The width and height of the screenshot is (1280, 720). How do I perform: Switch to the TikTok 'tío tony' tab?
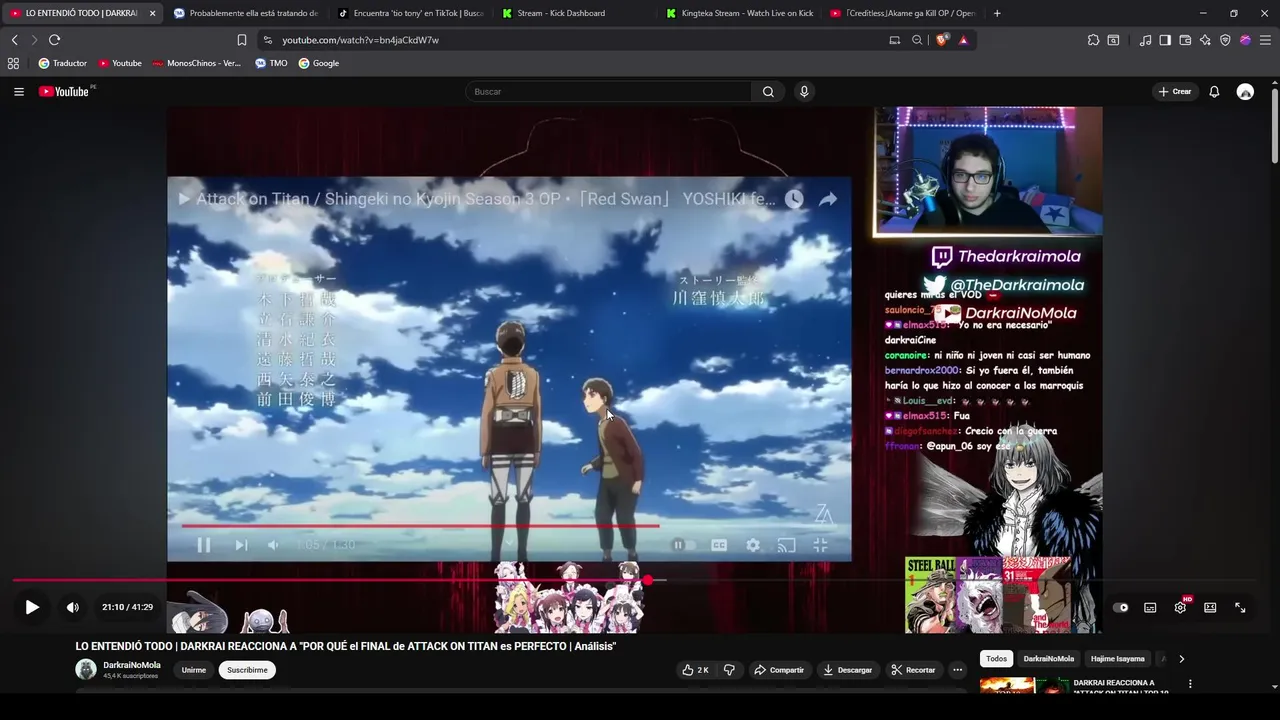pyautogui.click(x=409, y=13)
